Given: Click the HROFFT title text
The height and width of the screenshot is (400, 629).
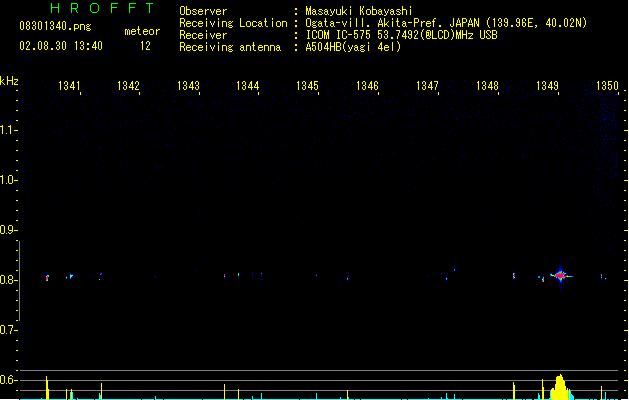Looking at the screenshot, I should 102,8.
